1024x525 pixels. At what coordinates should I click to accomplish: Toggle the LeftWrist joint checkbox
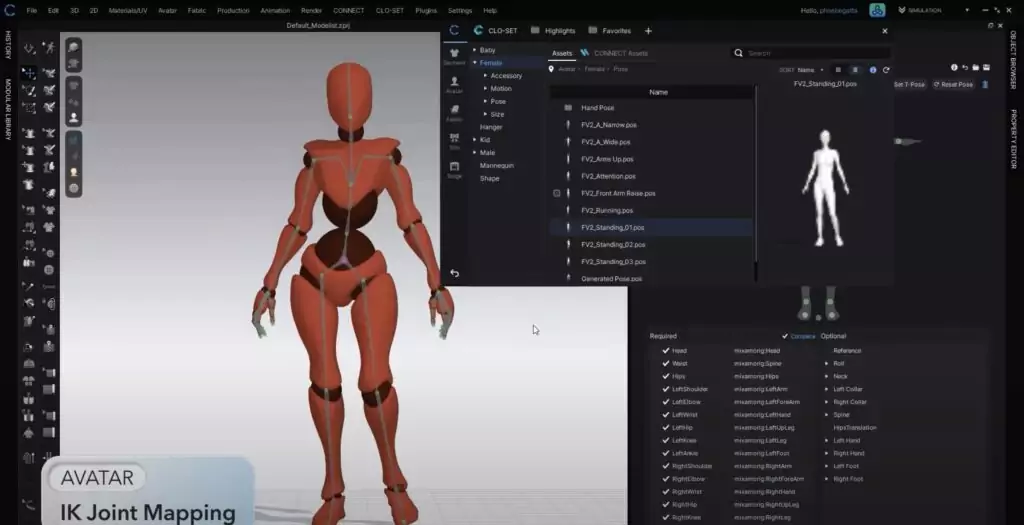pos(665,415)
